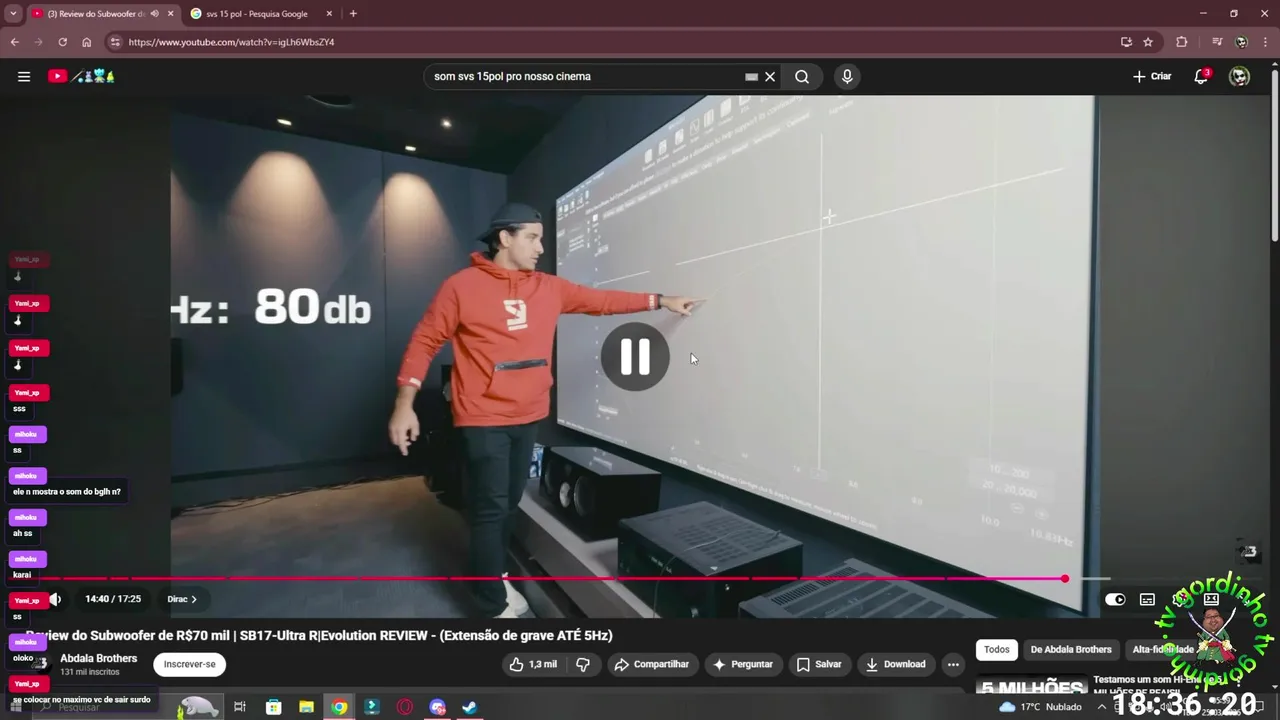The image size is (1280, 720).
Task: Install or cast icon in address bar
Action: (x=1126, y=42)
